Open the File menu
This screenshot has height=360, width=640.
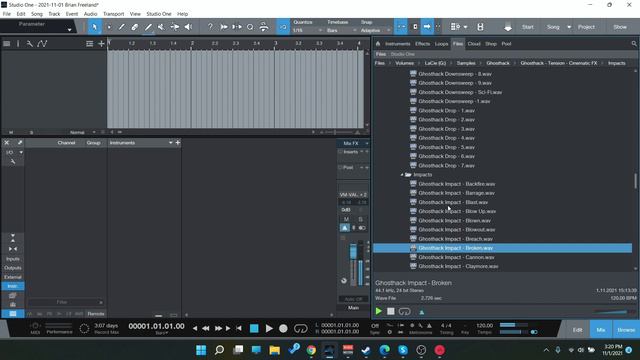(7, 14)
